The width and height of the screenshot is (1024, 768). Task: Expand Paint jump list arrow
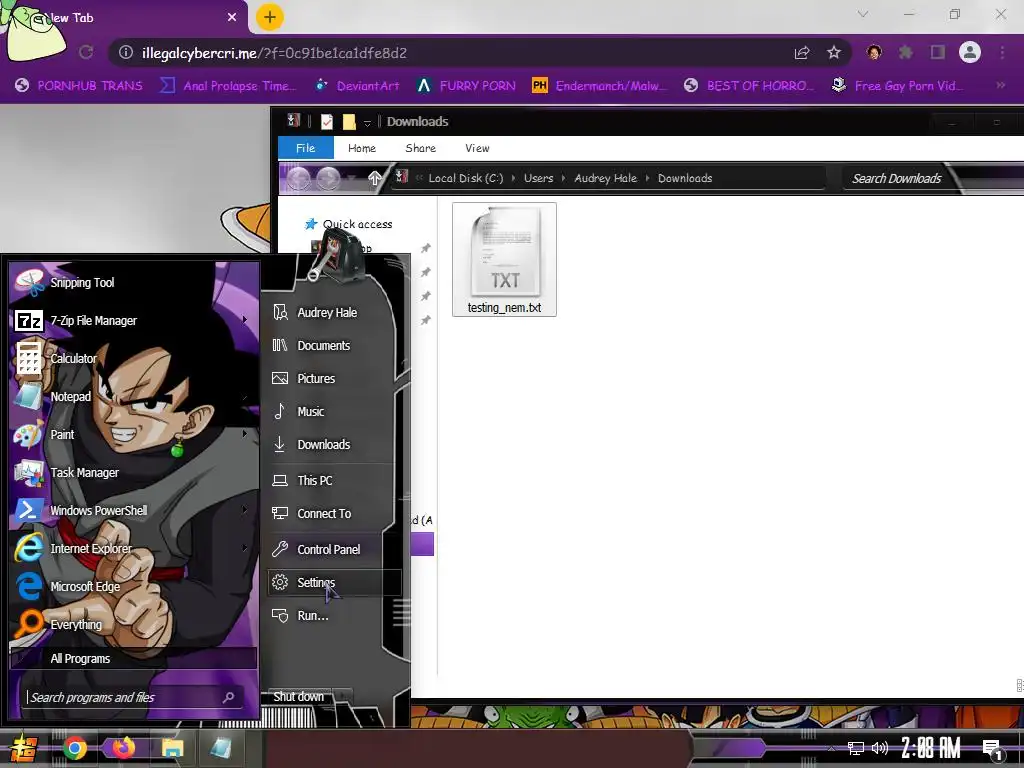click(x=245, y=434)
